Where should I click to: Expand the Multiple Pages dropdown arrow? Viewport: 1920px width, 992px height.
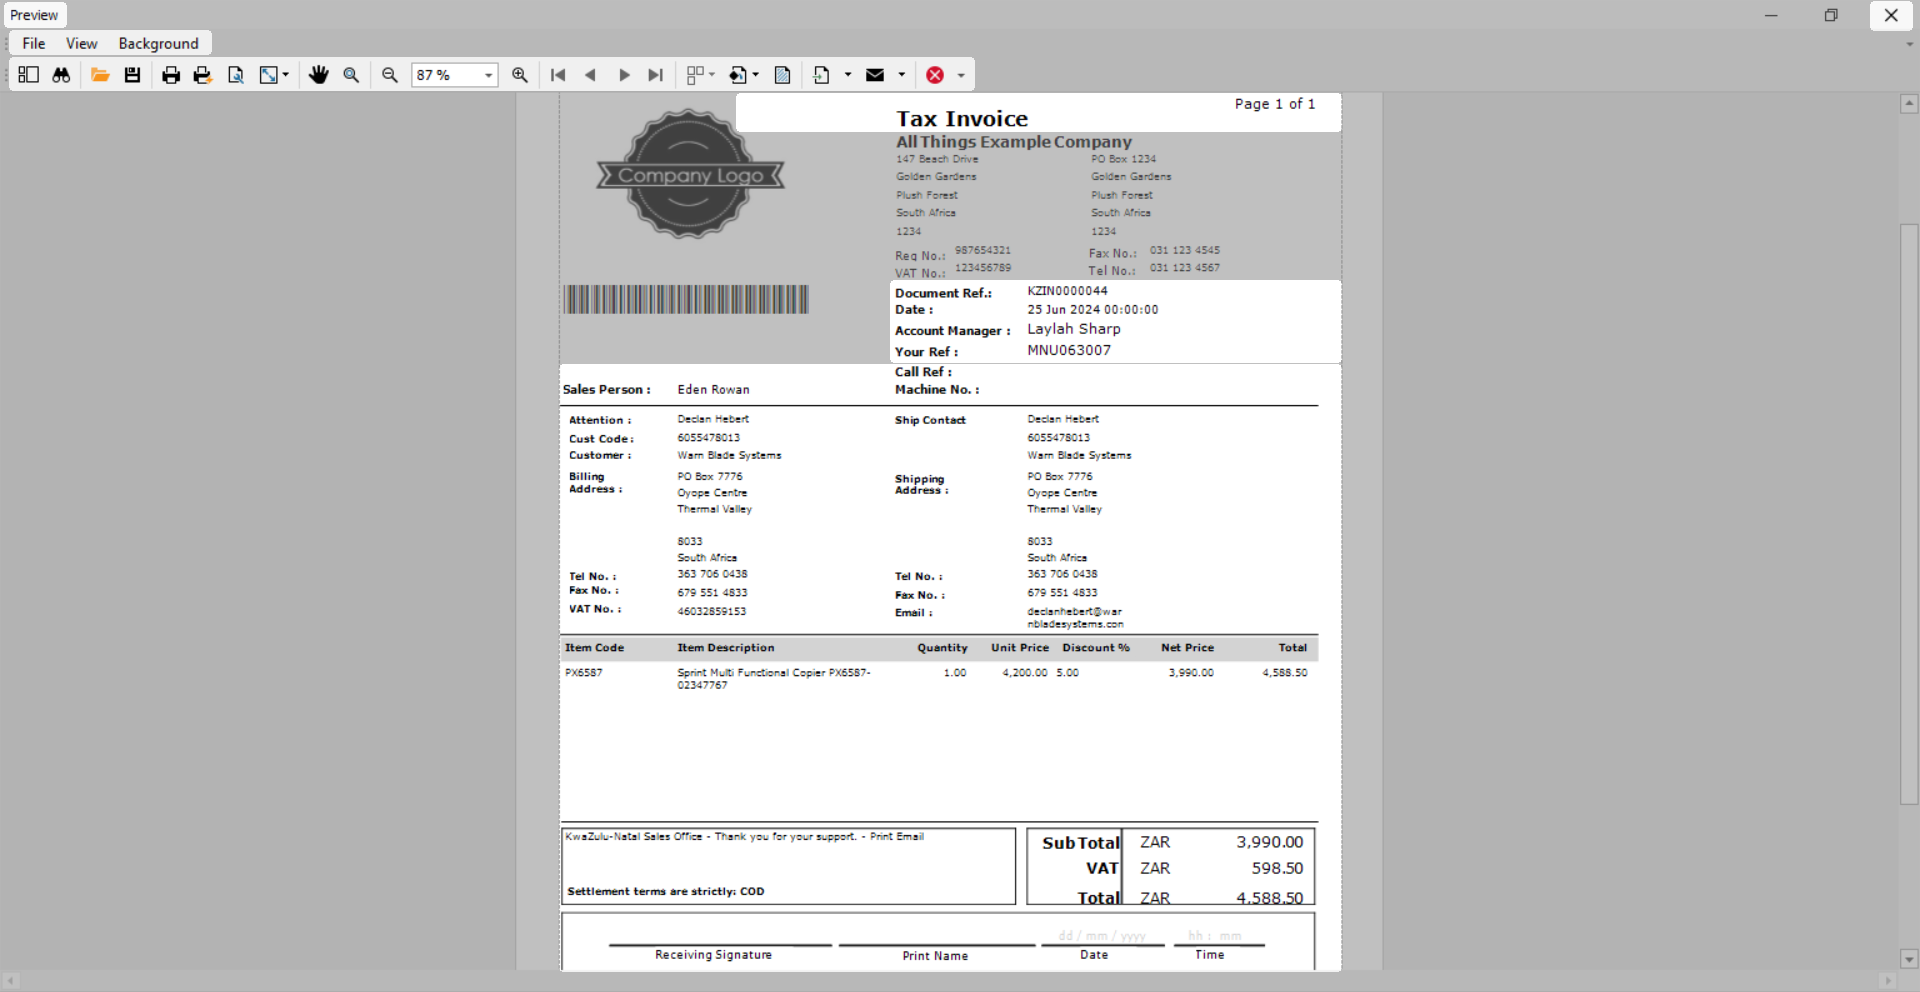[x=712, y=75]
